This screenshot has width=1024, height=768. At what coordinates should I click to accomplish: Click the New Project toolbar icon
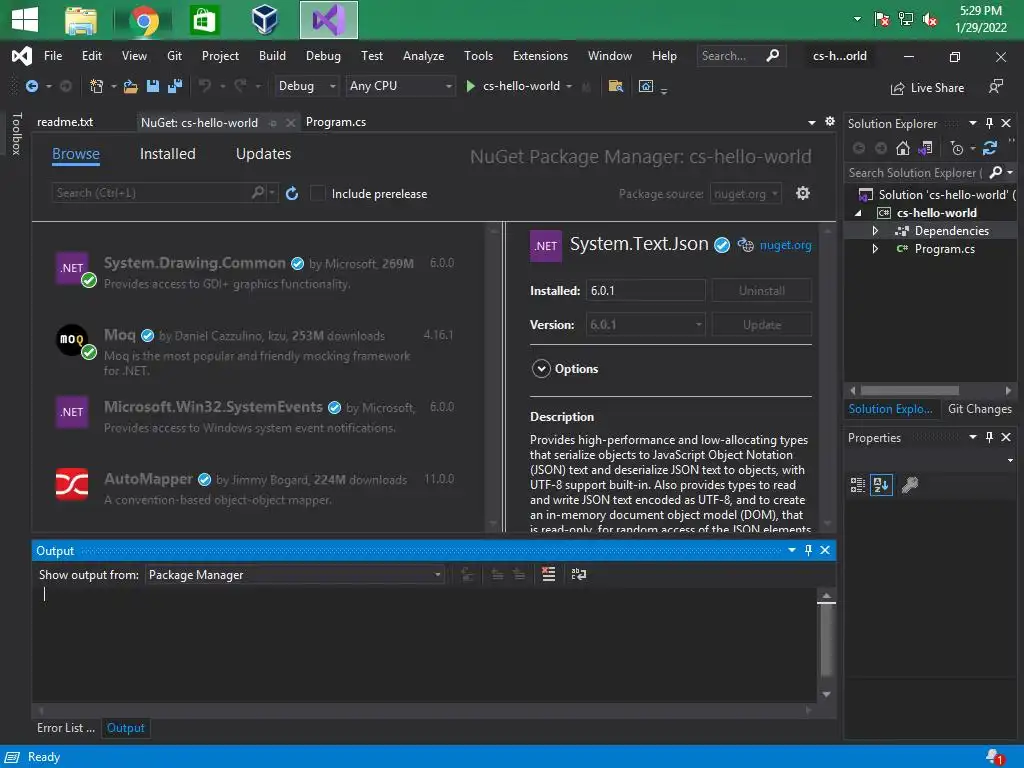97,86
